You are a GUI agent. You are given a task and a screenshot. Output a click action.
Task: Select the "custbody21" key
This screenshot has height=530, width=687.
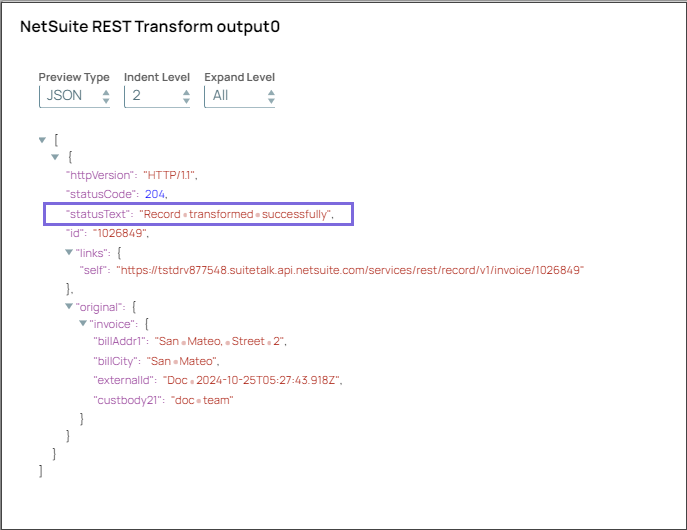128,400
